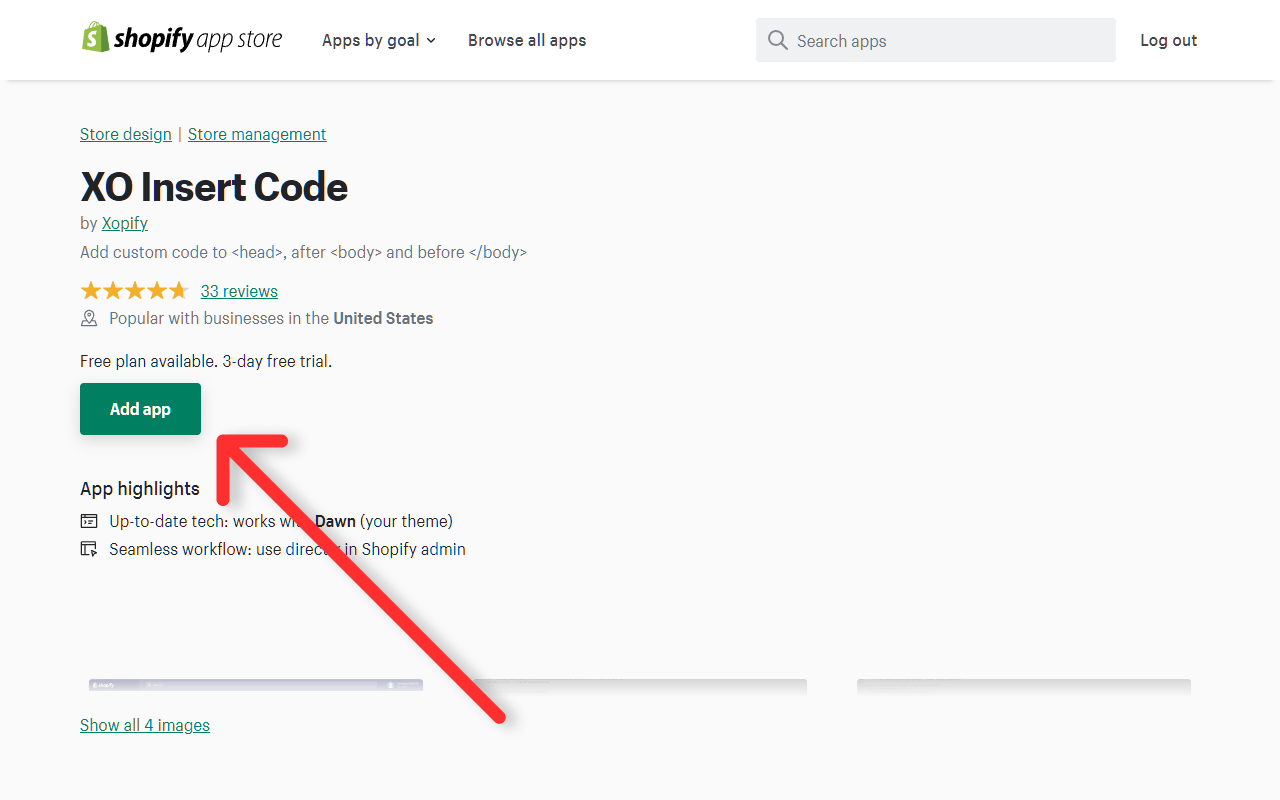Click the 'Add custom code to <head>' description text

303,252
